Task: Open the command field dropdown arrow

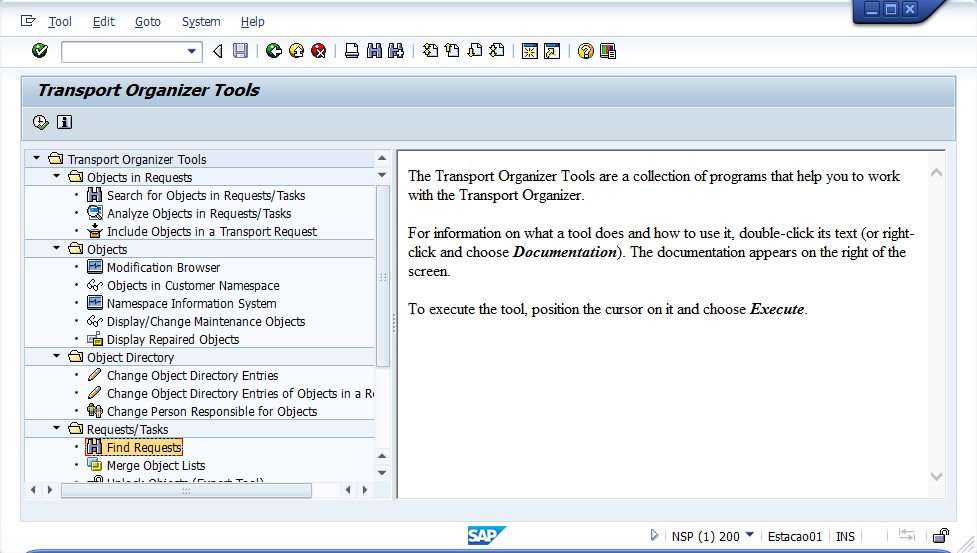Action: pos(192,51)
